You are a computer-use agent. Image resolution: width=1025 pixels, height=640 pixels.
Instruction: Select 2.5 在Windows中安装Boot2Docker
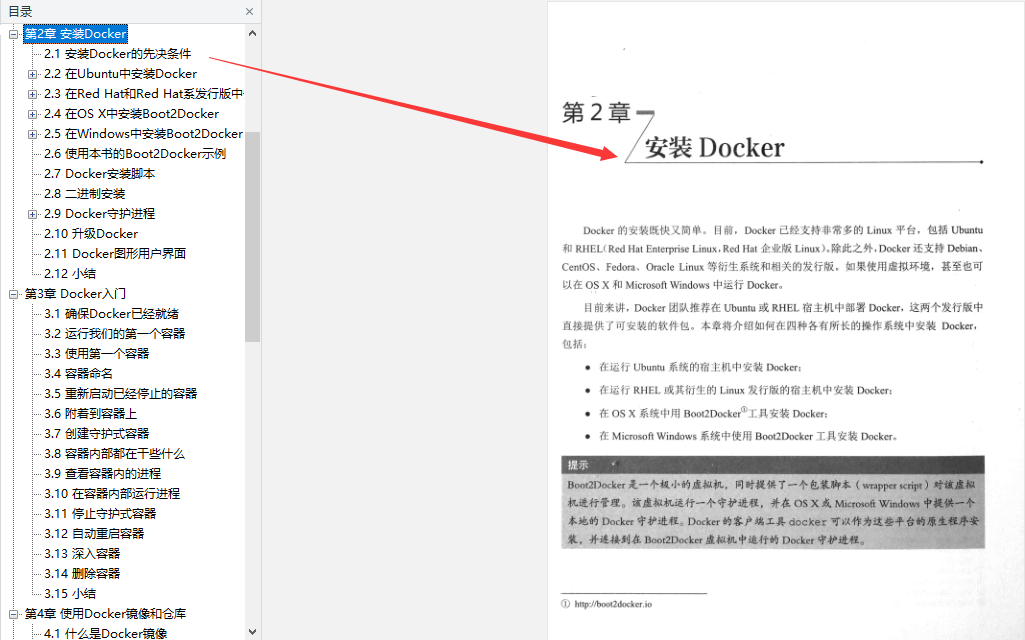pos(143,133)
